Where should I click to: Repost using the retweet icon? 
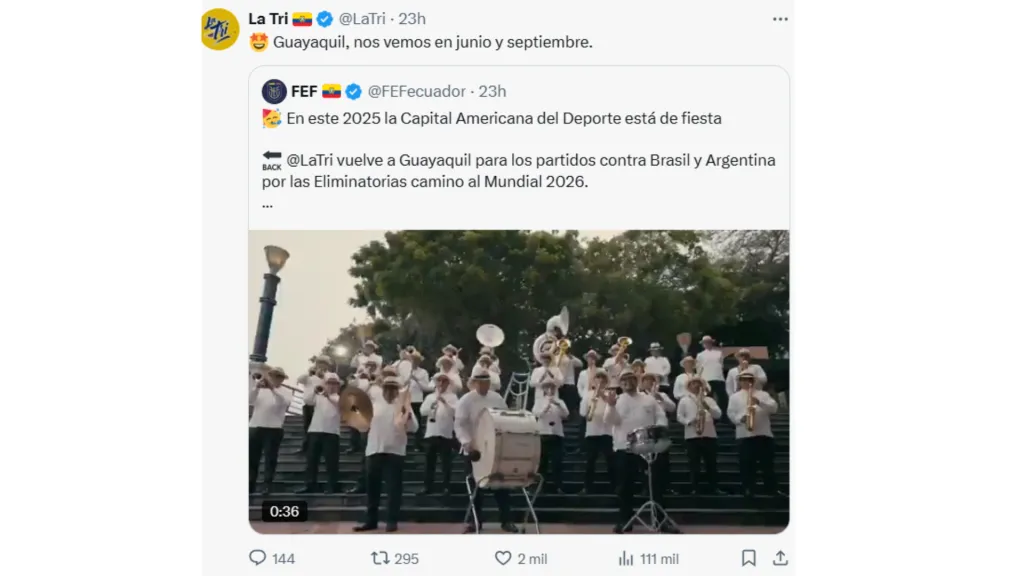[379, 558]
